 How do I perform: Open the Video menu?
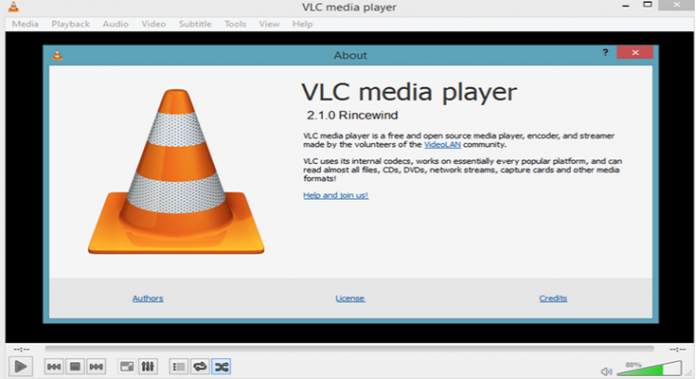[x=154, y=24]
